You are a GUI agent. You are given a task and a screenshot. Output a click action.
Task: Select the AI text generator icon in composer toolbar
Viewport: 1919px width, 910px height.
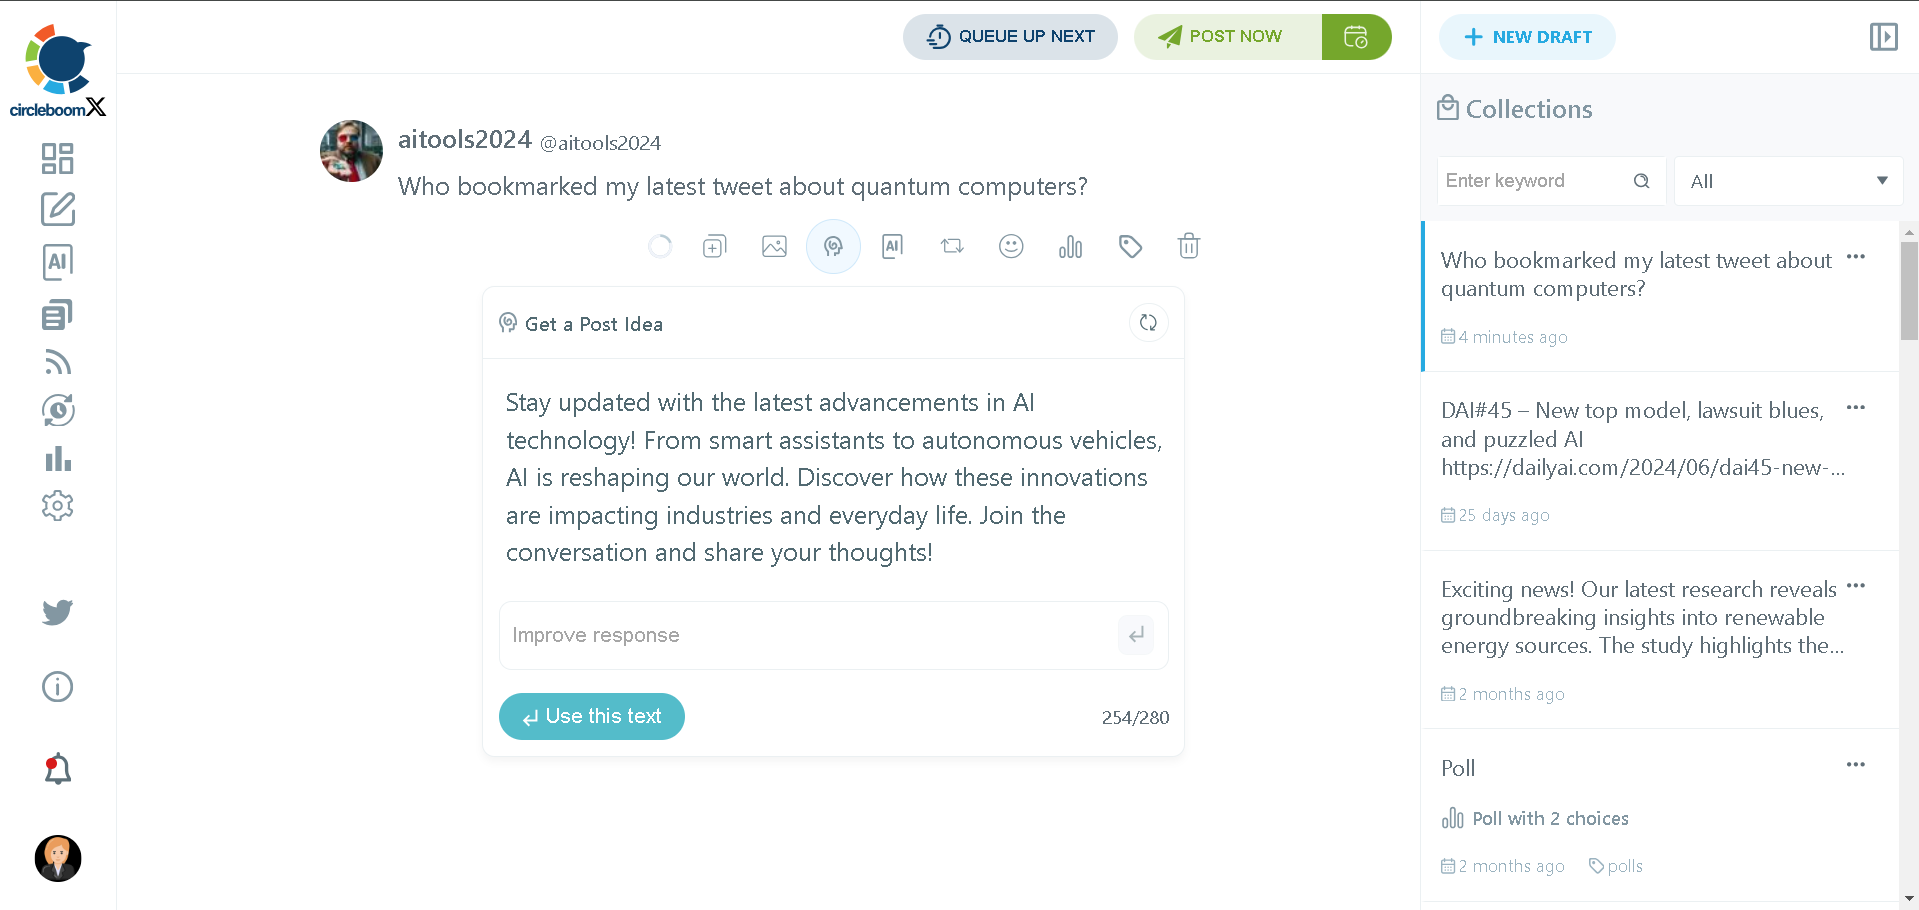892,246
